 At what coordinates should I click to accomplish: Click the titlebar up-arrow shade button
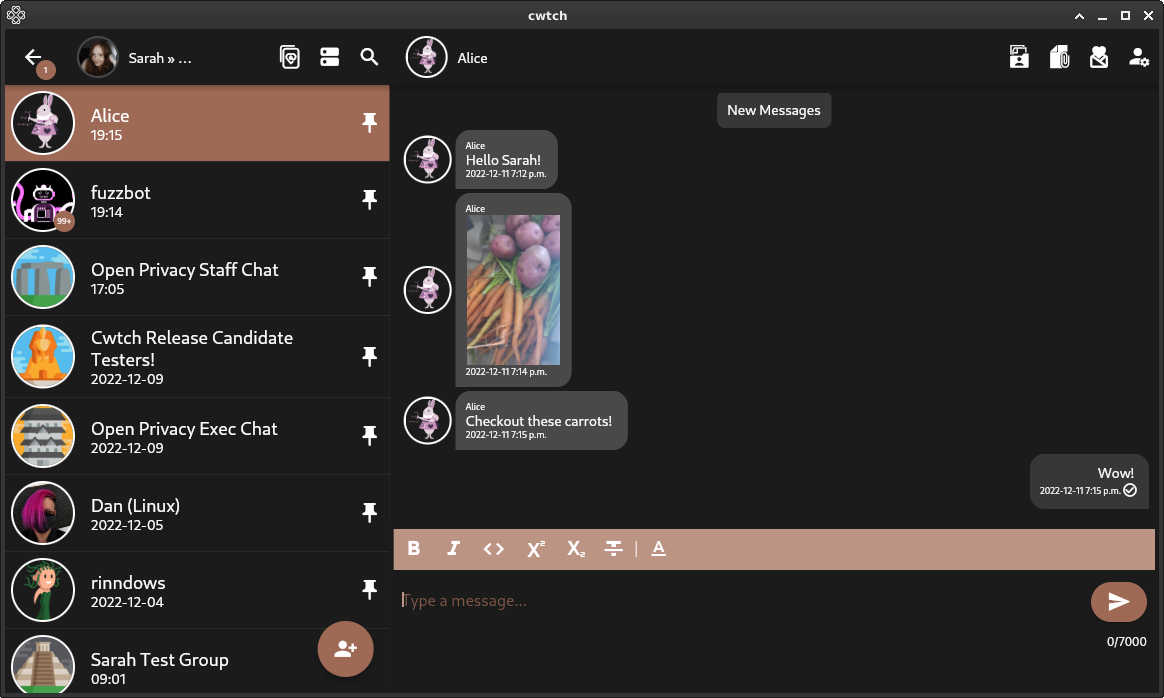pos(1079,16)
